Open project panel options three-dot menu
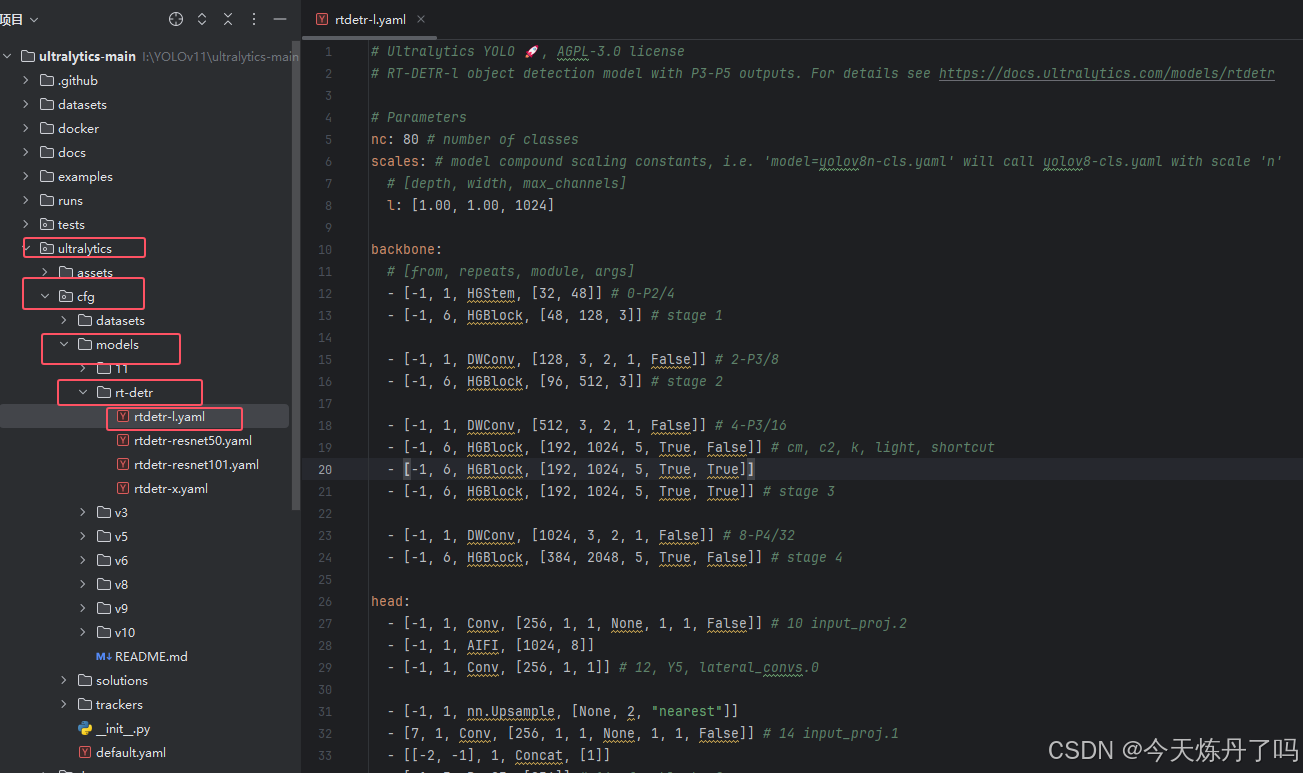The image size is (1303, 773). point(254,19)
